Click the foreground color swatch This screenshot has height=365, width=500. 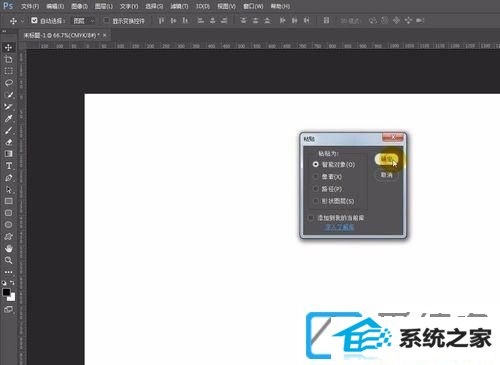[6, 292]
